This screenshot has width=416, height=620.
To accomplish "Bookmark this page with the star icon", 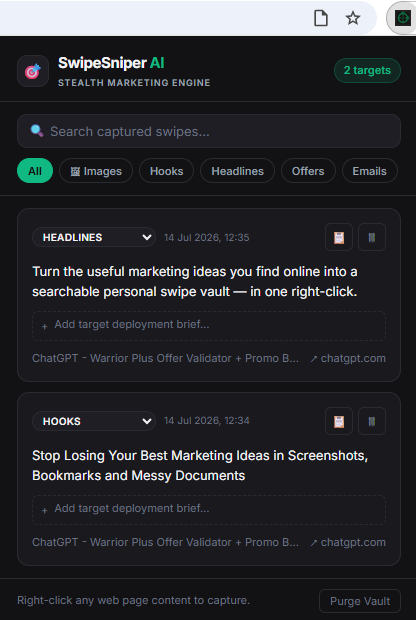I will [x=353, y=18].
